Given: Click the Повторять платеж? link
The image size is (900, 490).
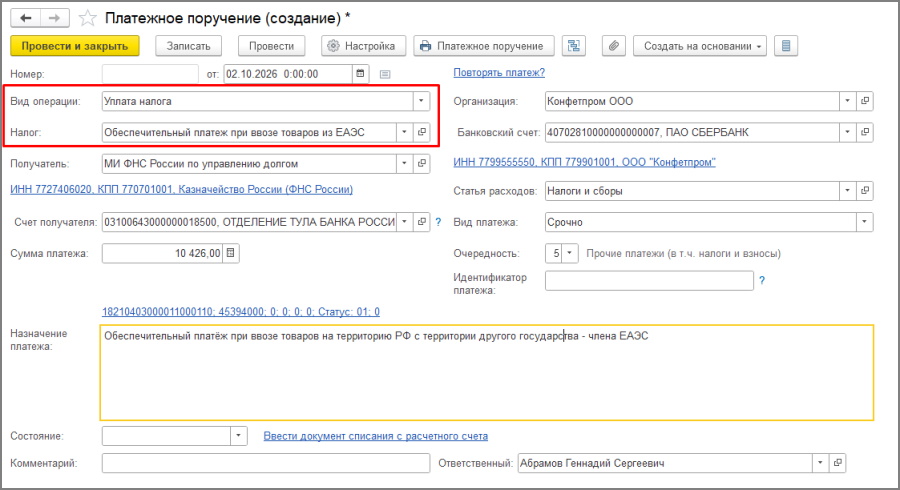Looking at the screenshot, I should pos(499,73).
